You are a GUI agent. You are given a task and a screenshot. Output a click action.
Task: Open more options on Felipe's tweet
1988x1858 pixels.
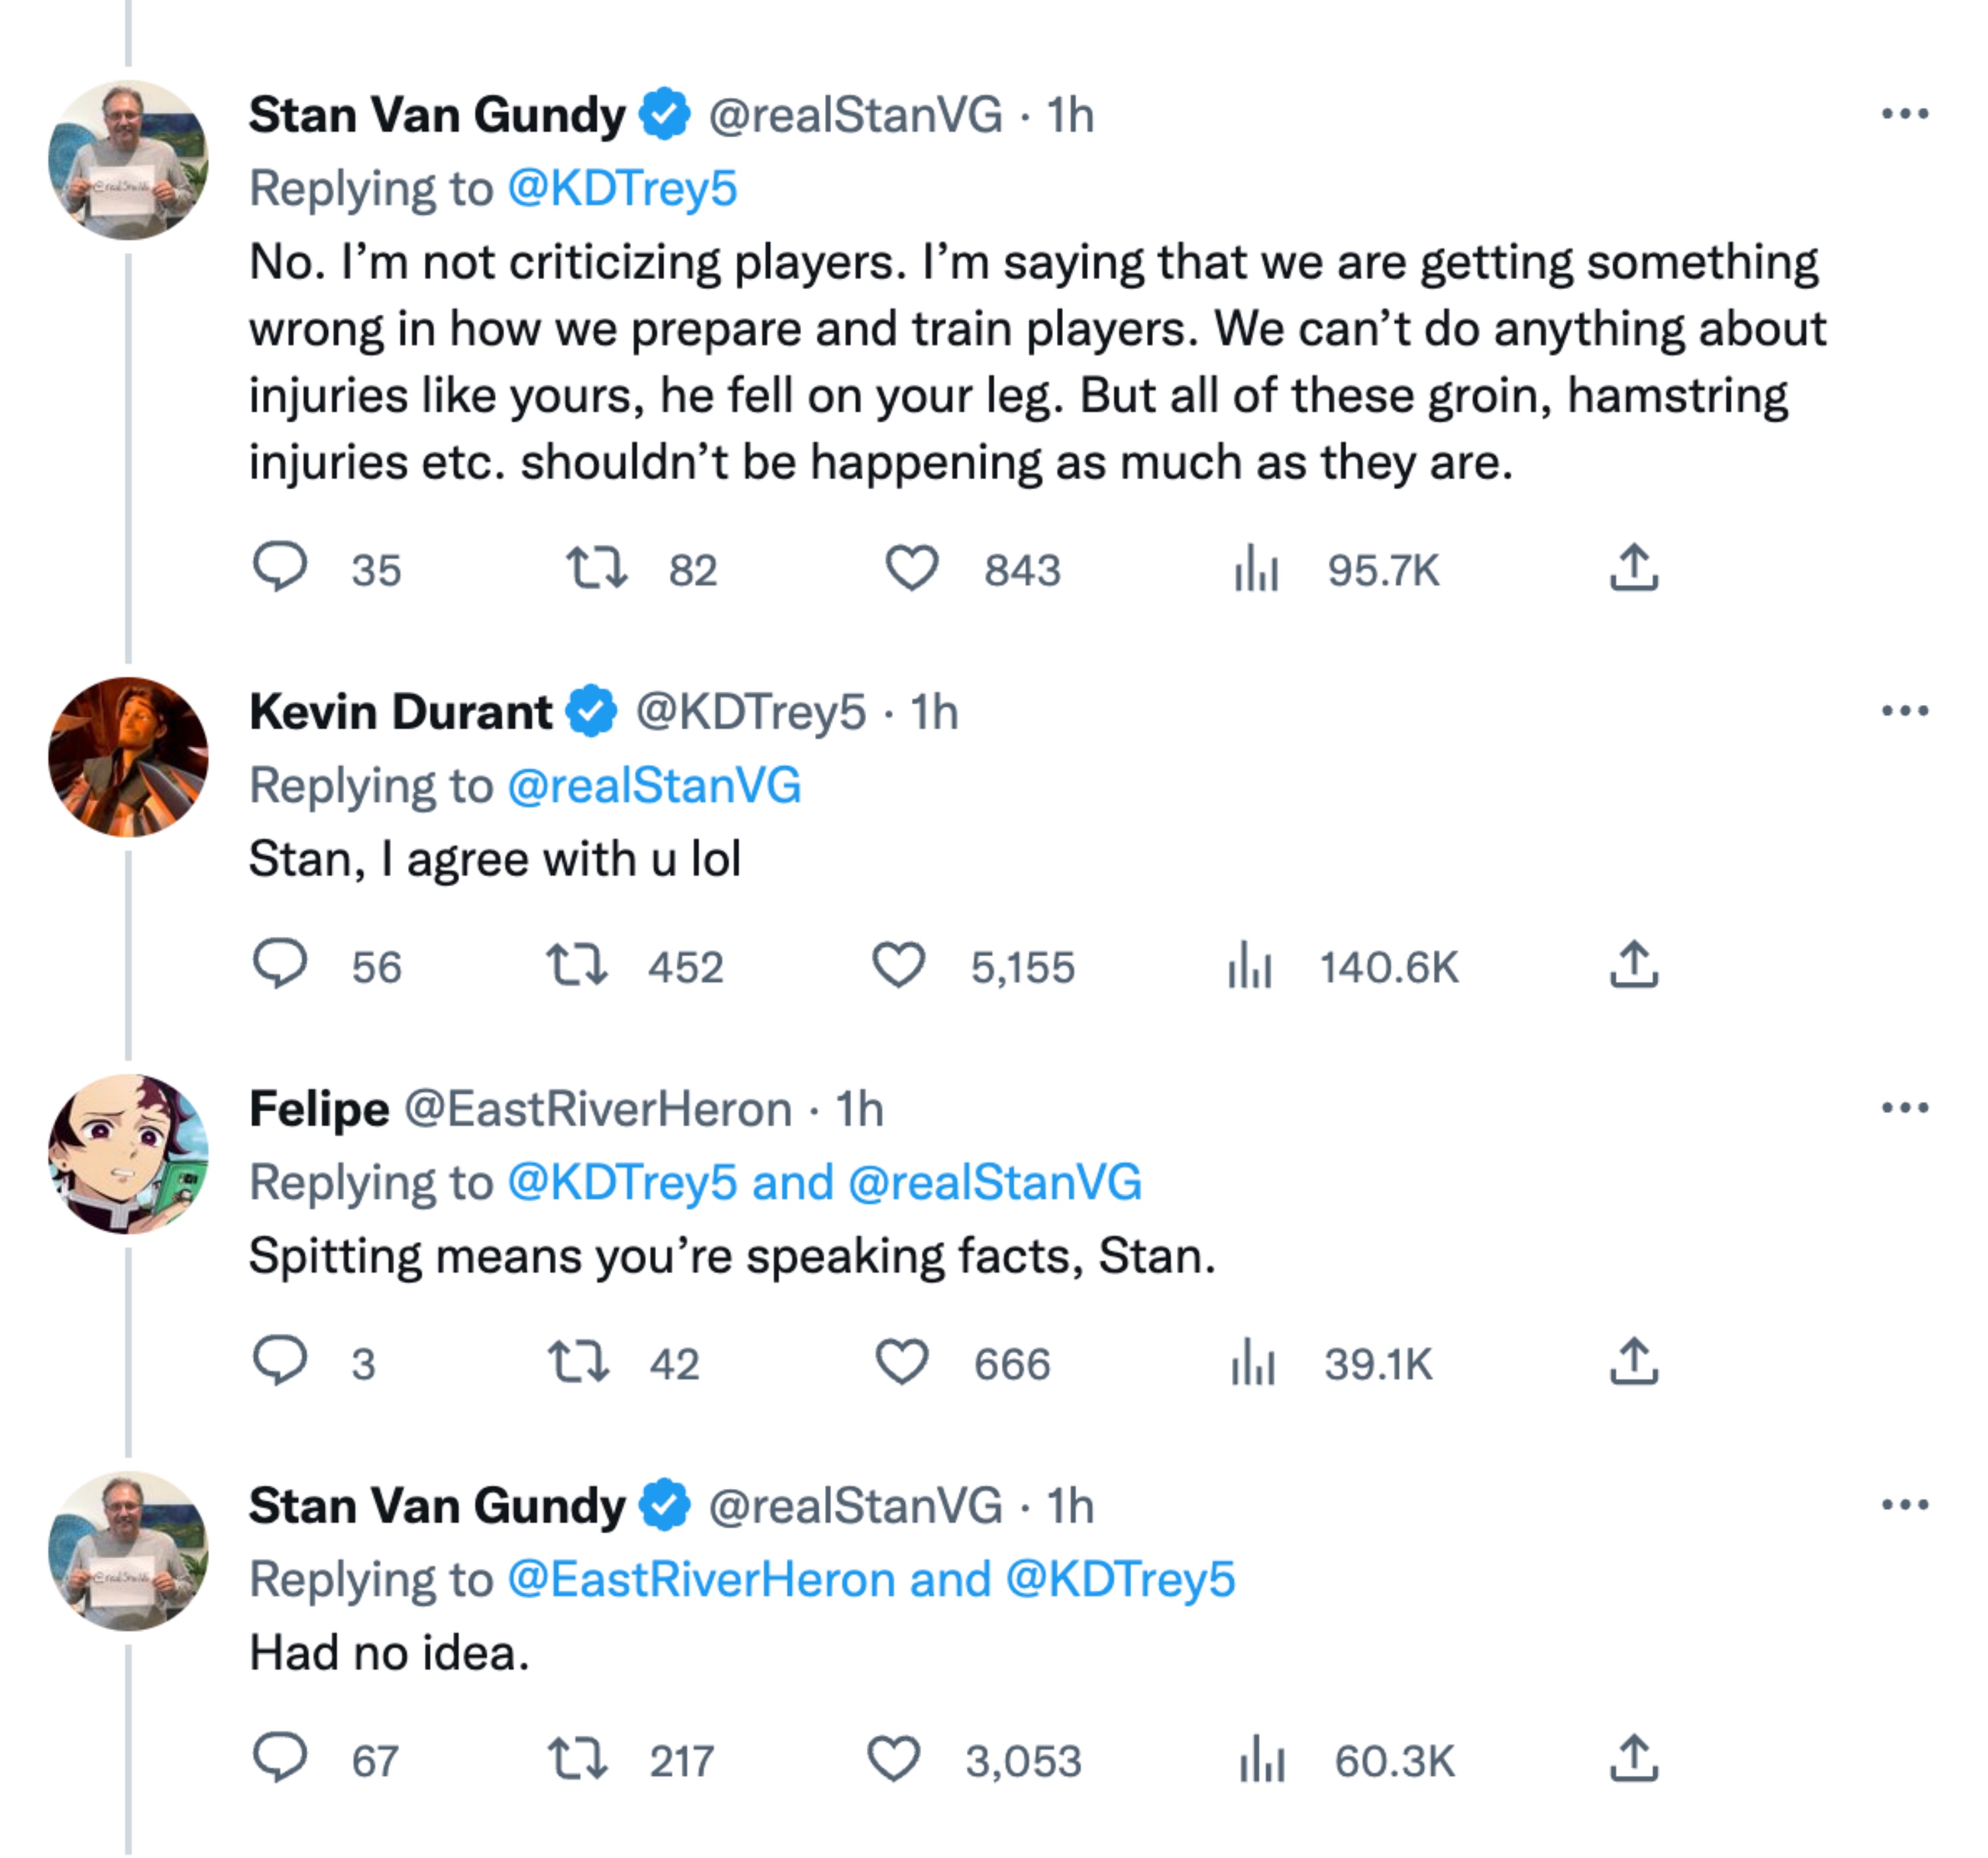(1904, 1108)
